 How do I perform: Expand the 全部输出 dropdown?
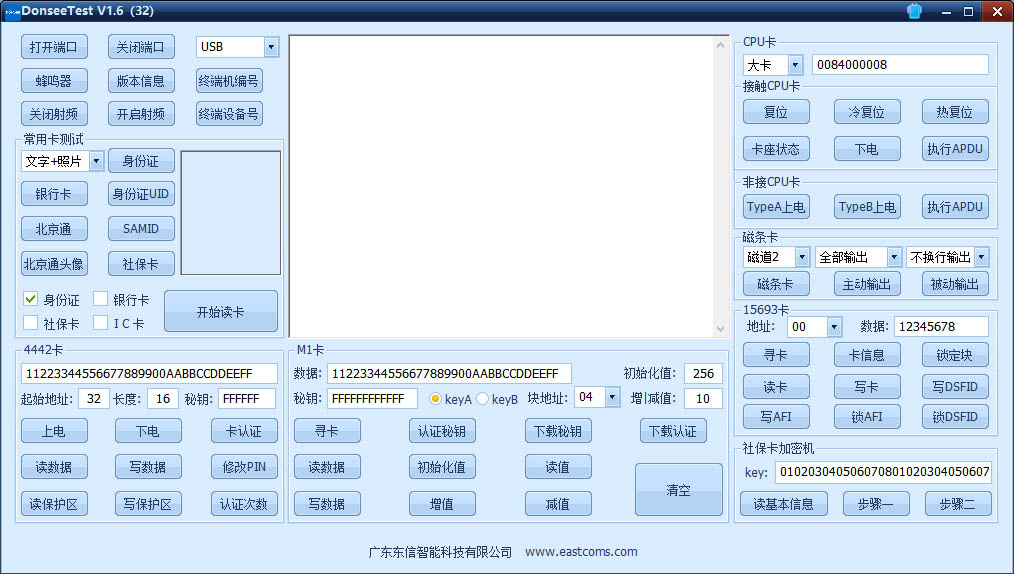(x=894, y=257)
